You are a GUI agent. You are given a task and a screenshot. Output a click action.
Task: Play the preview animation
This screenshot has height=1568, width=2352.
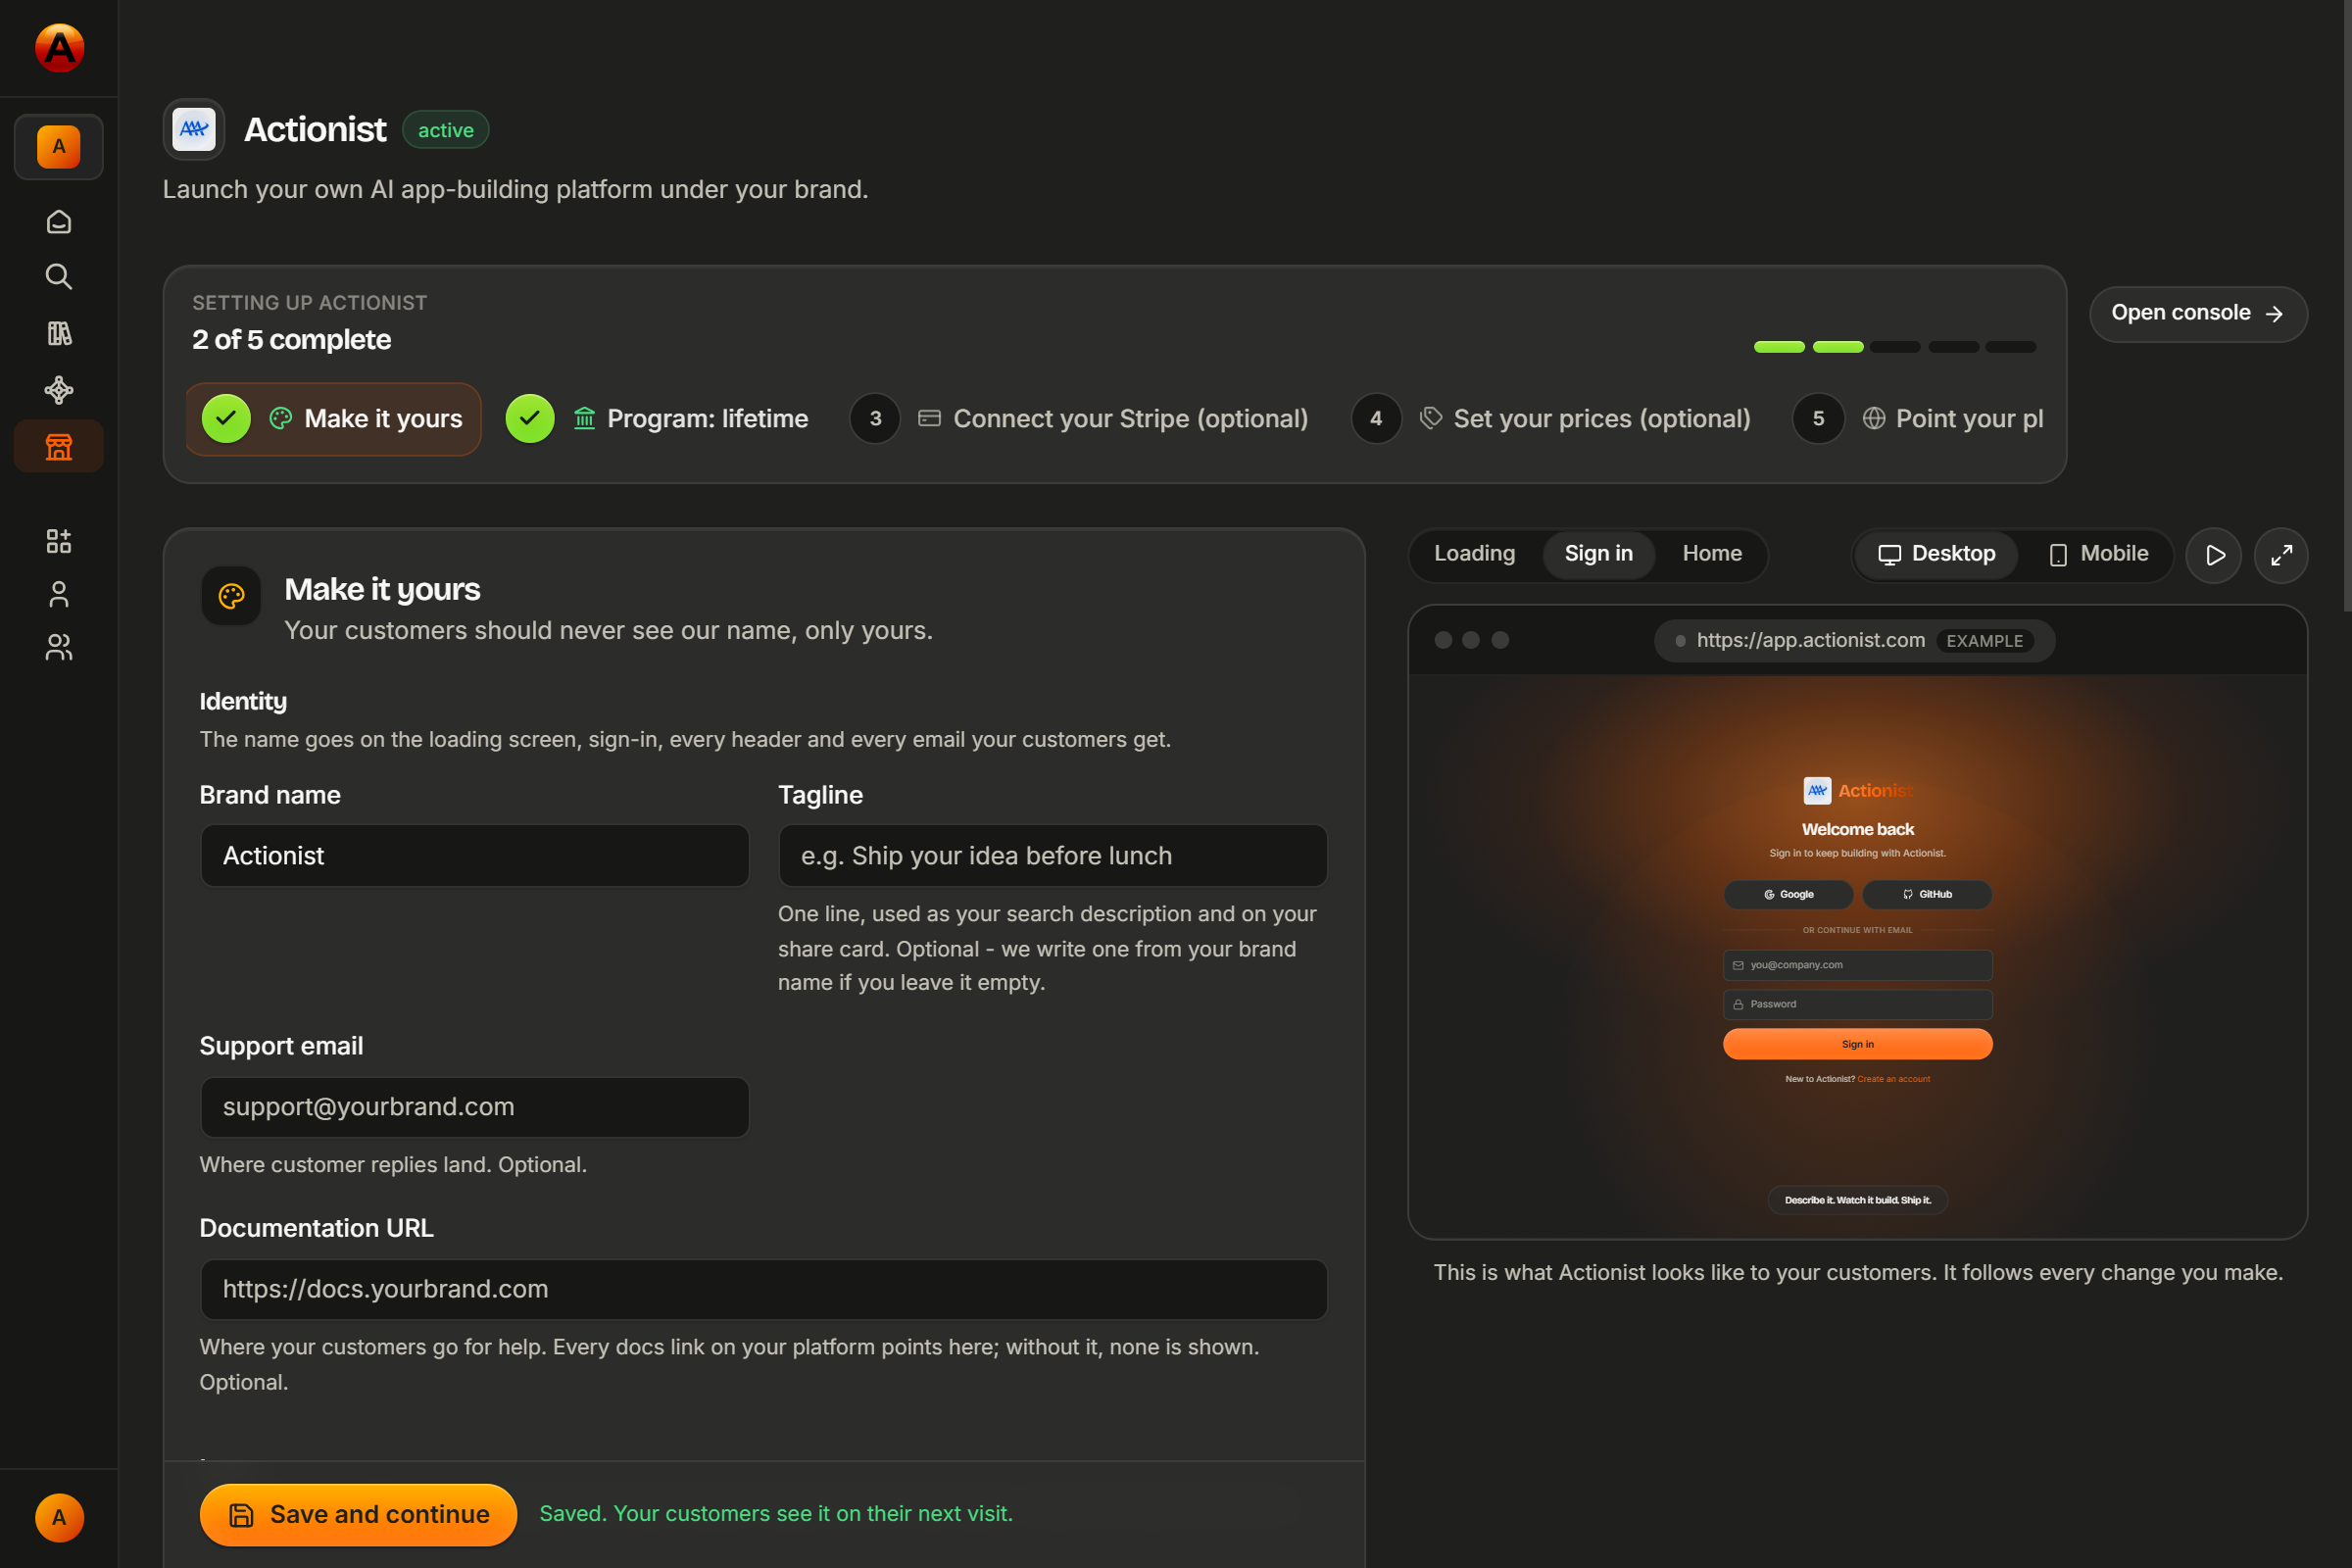2214,554
